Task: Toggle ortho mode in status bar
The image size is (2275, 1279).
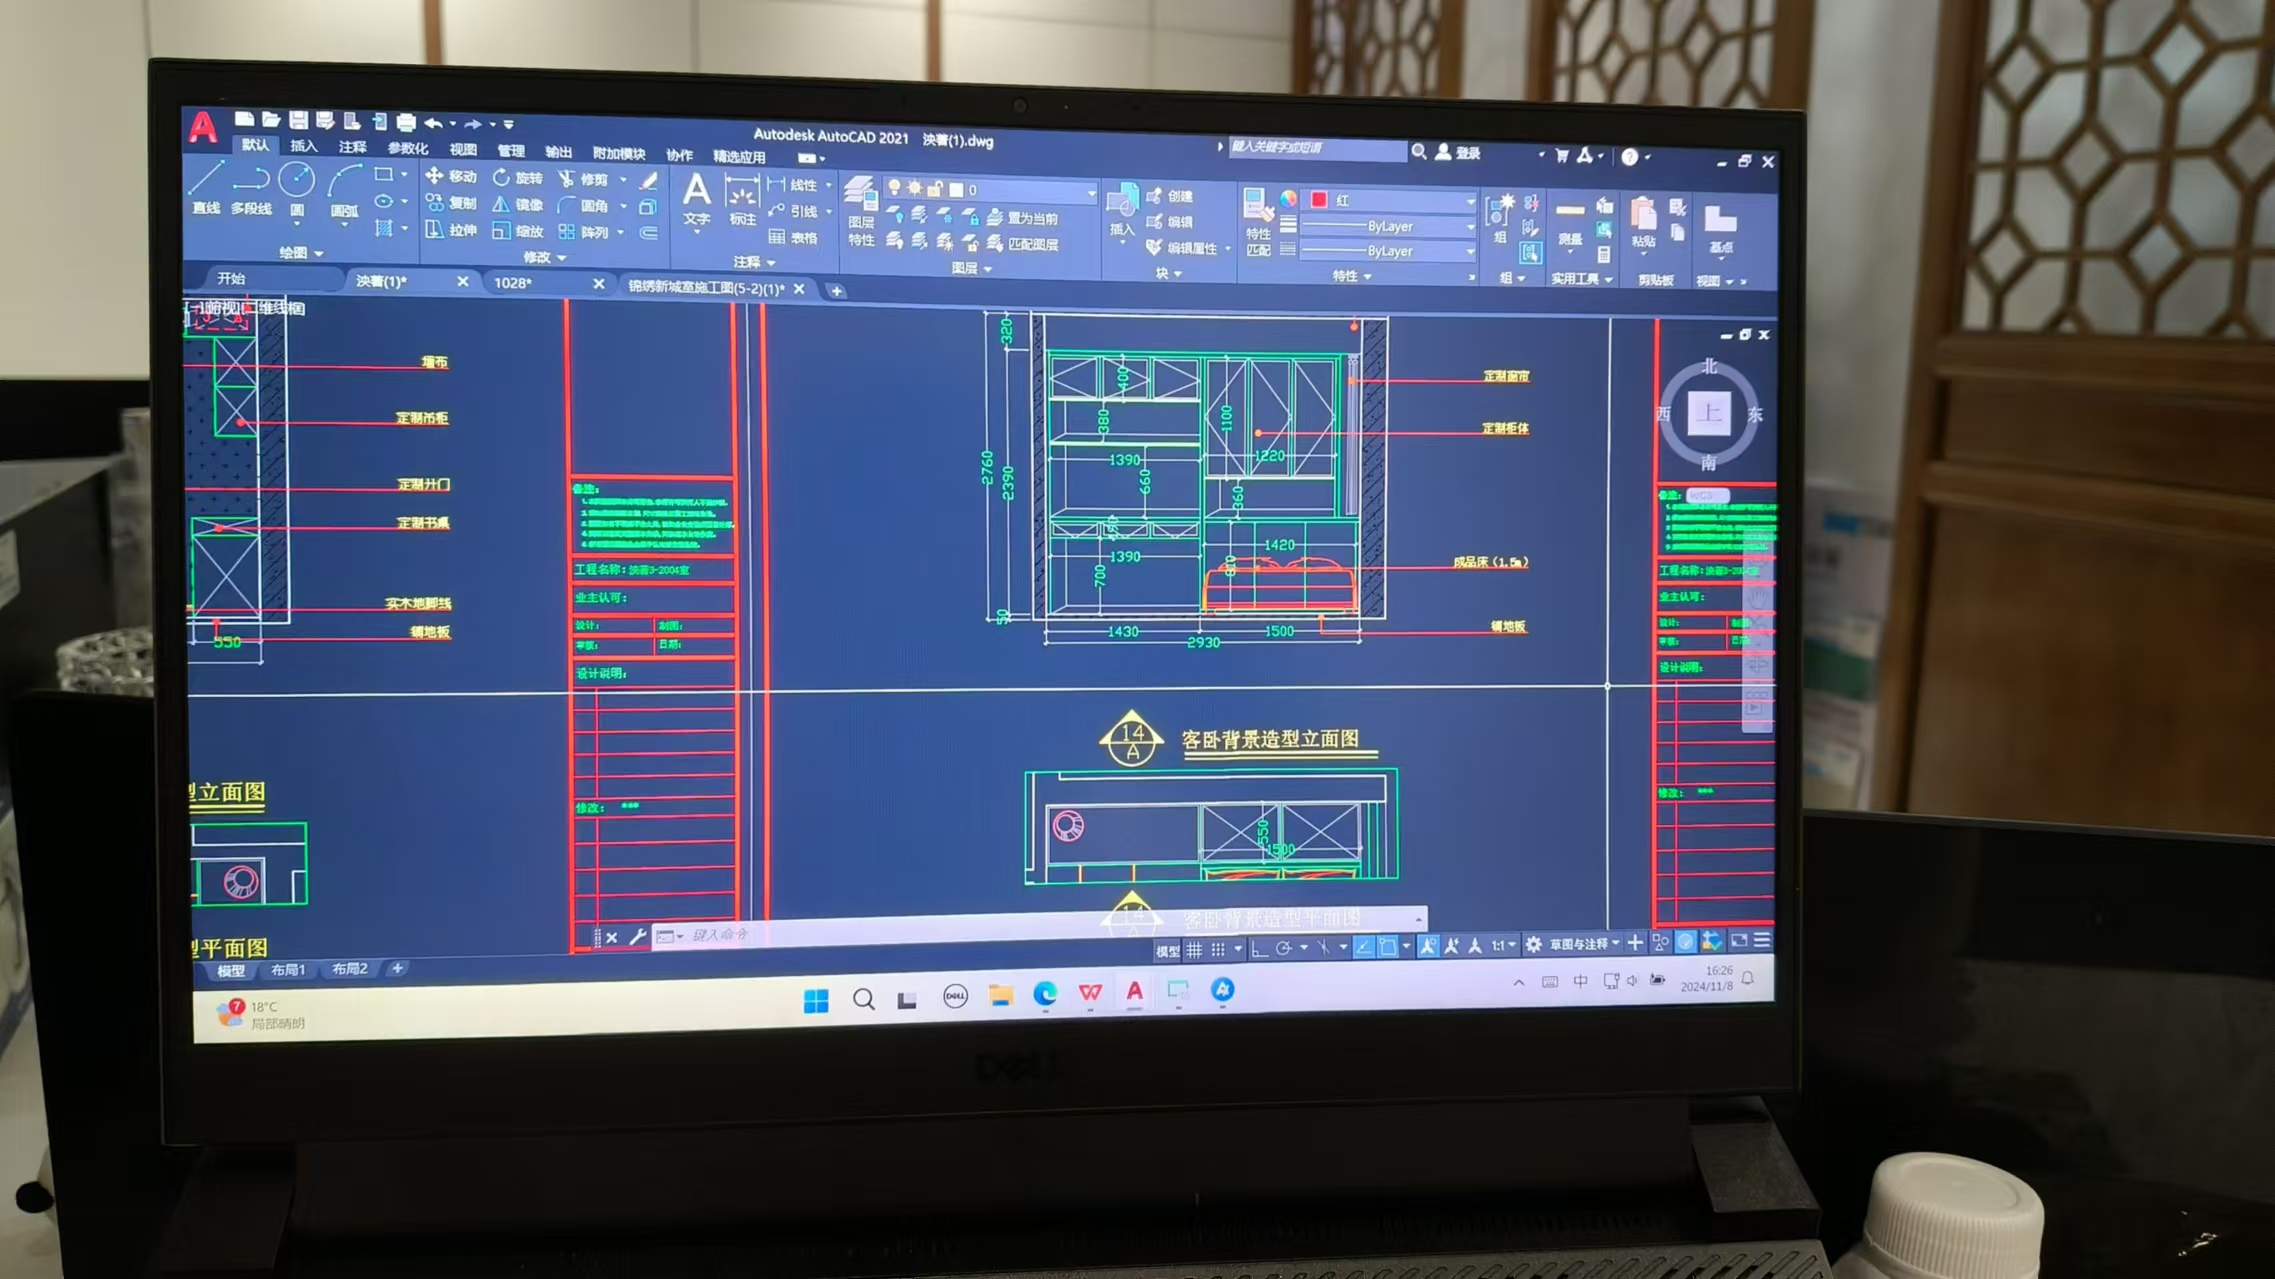Action: click(1259, 948)
